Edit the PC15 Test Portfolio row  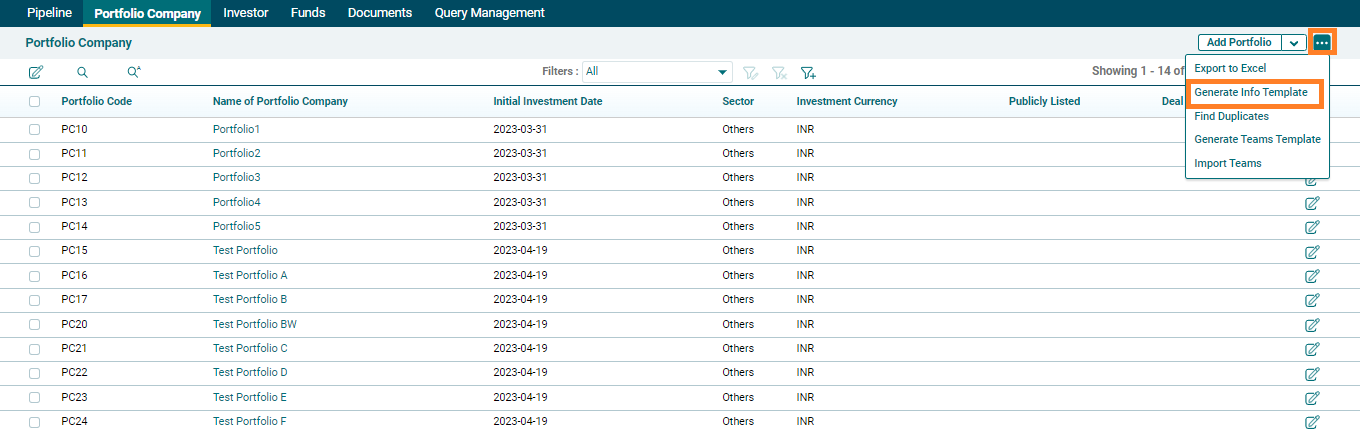[1312, 252]
